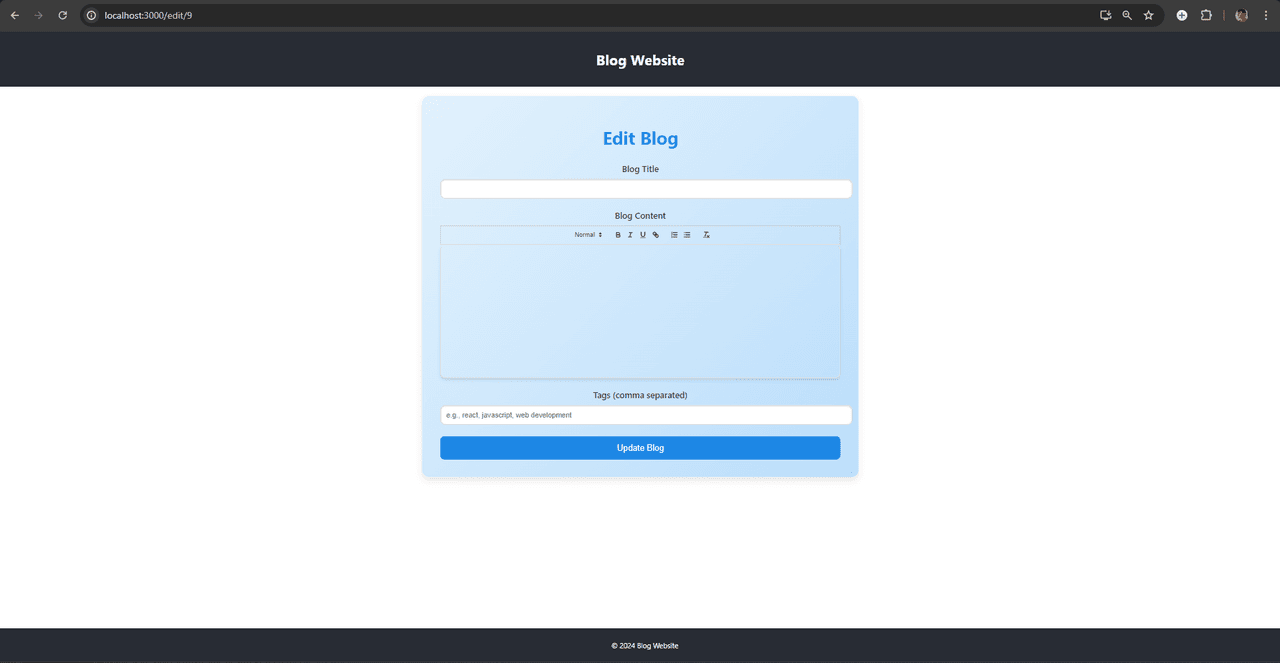Click the Blog Content label

pos(640,216)
